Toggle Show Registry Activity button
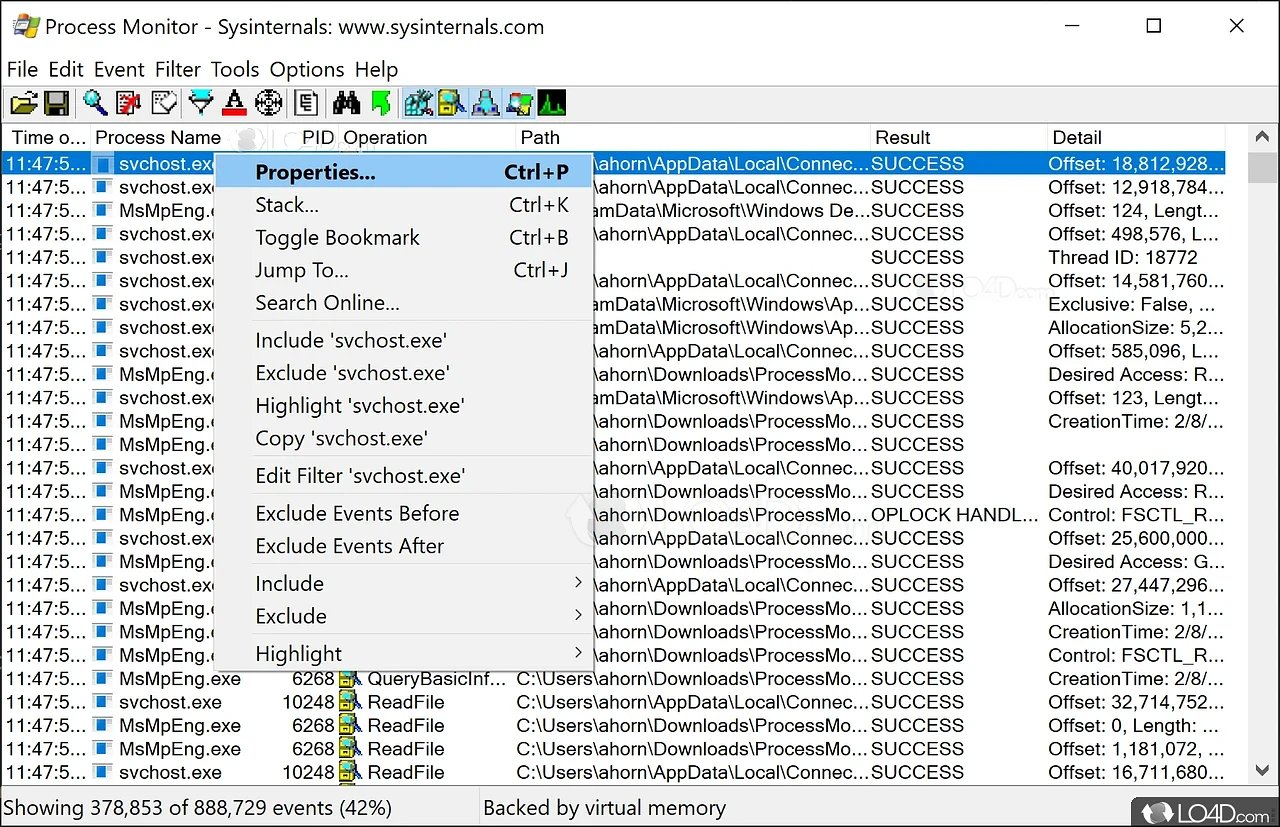 (x=418, y=102)
